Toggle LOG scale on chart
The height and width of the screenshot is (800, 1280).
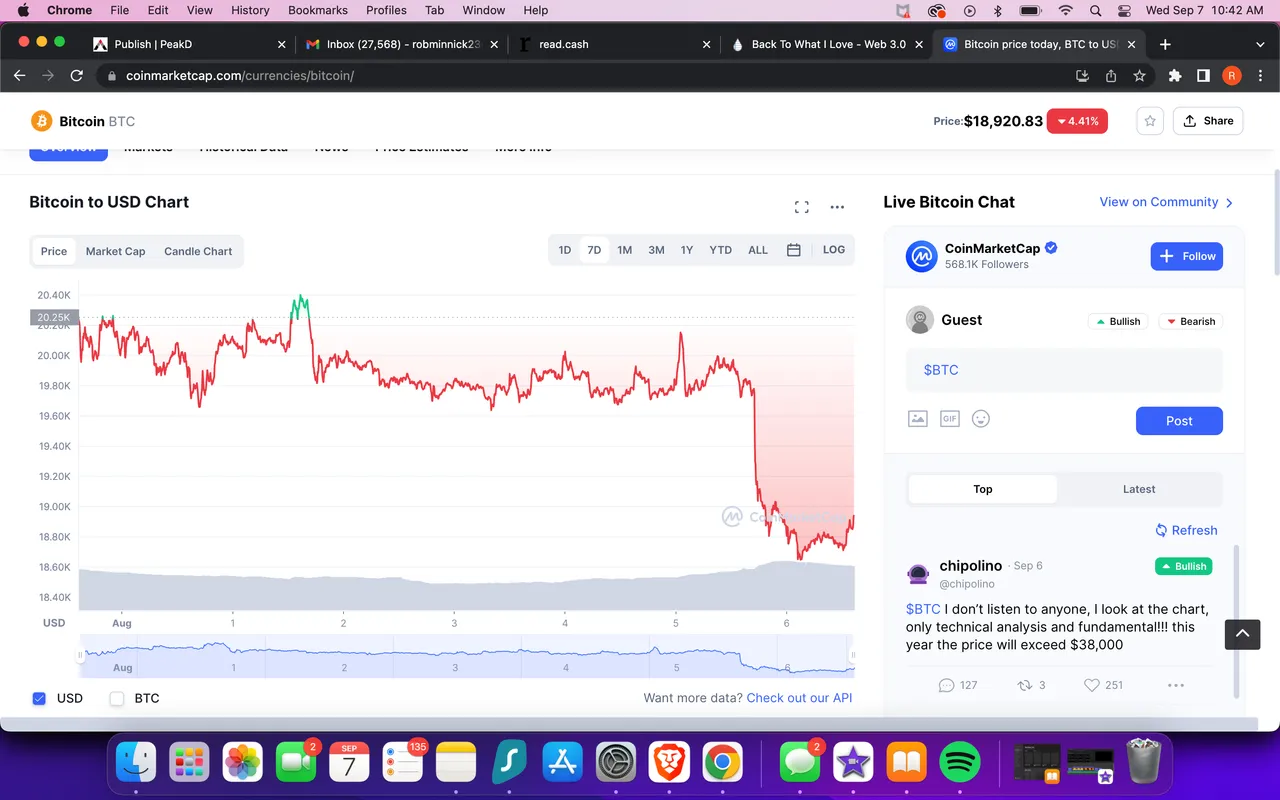point(834,250)
